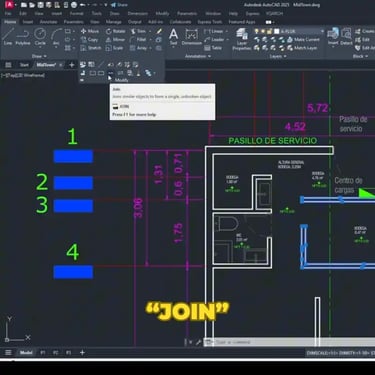
Task: Activate the Trim command
Action: click(138, 31)
